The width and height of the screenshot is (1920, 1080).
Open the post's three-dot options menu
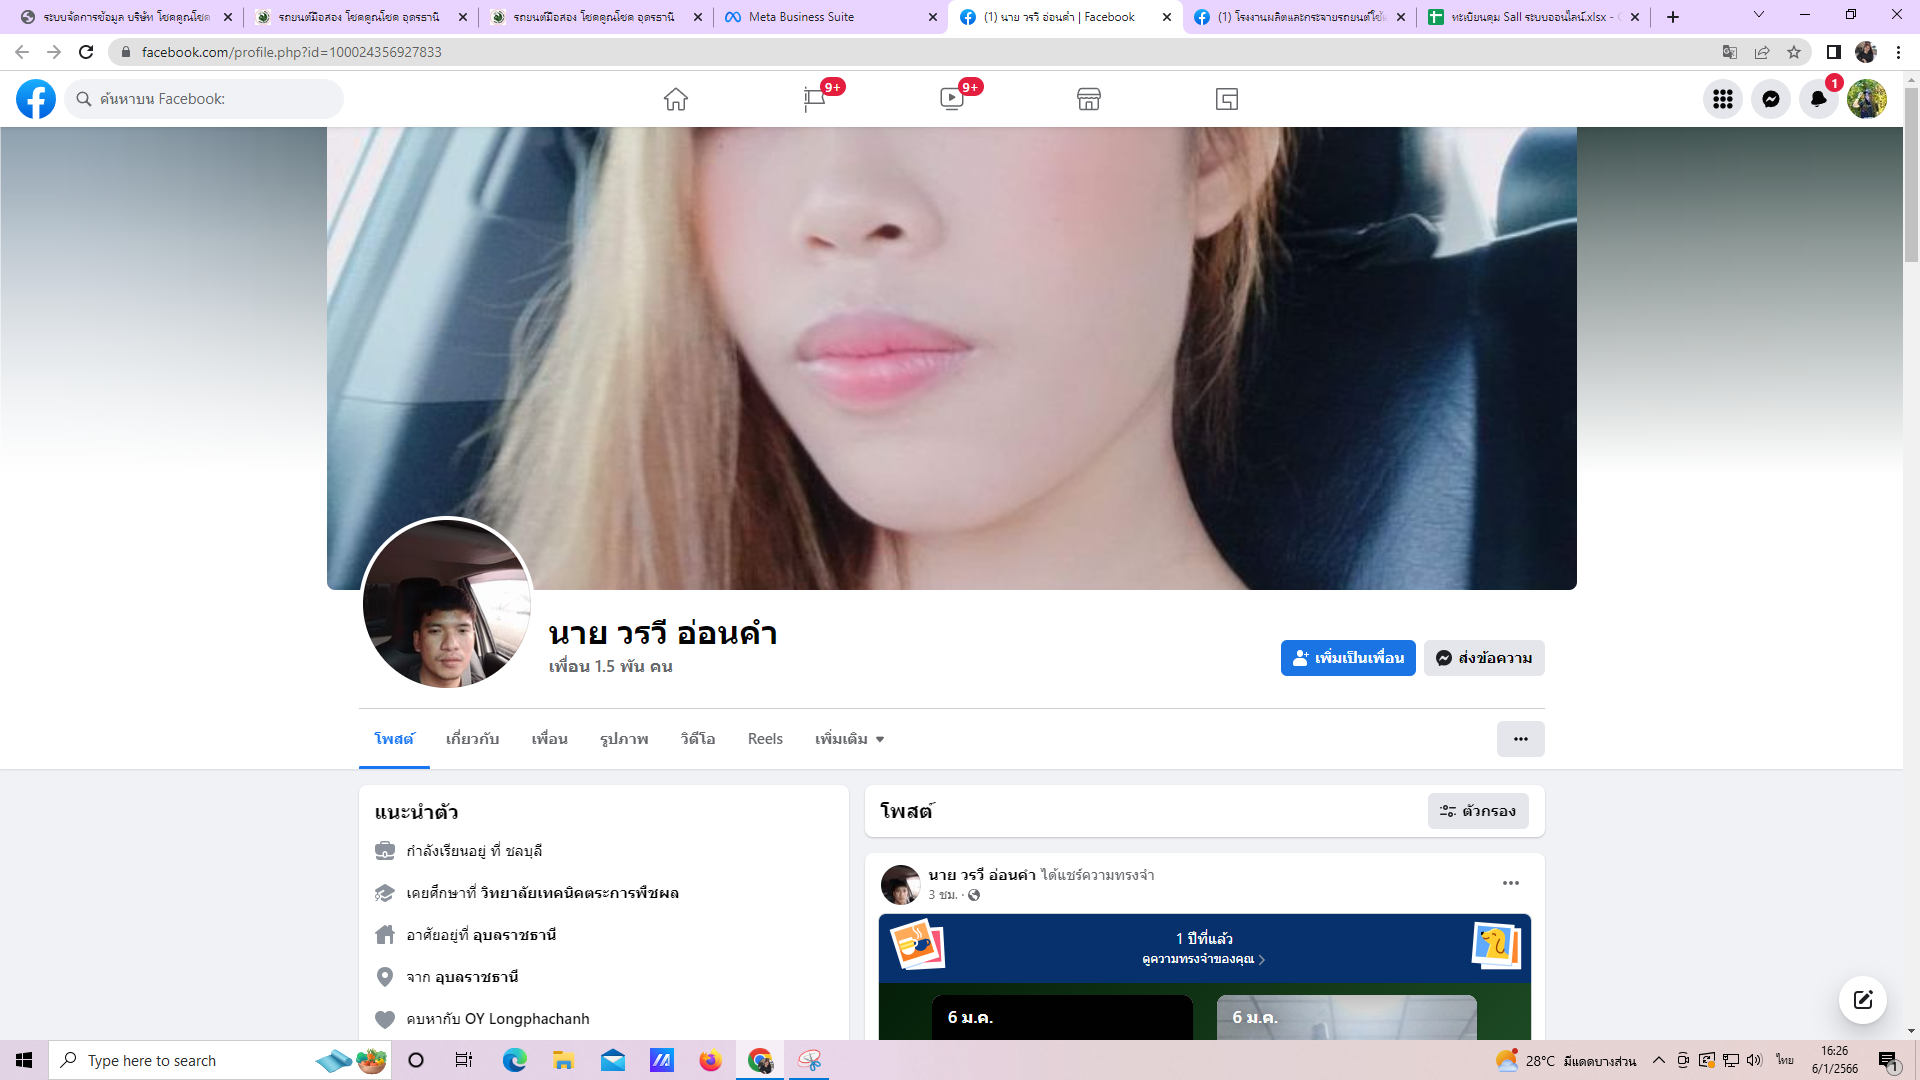pos(1510,883)
